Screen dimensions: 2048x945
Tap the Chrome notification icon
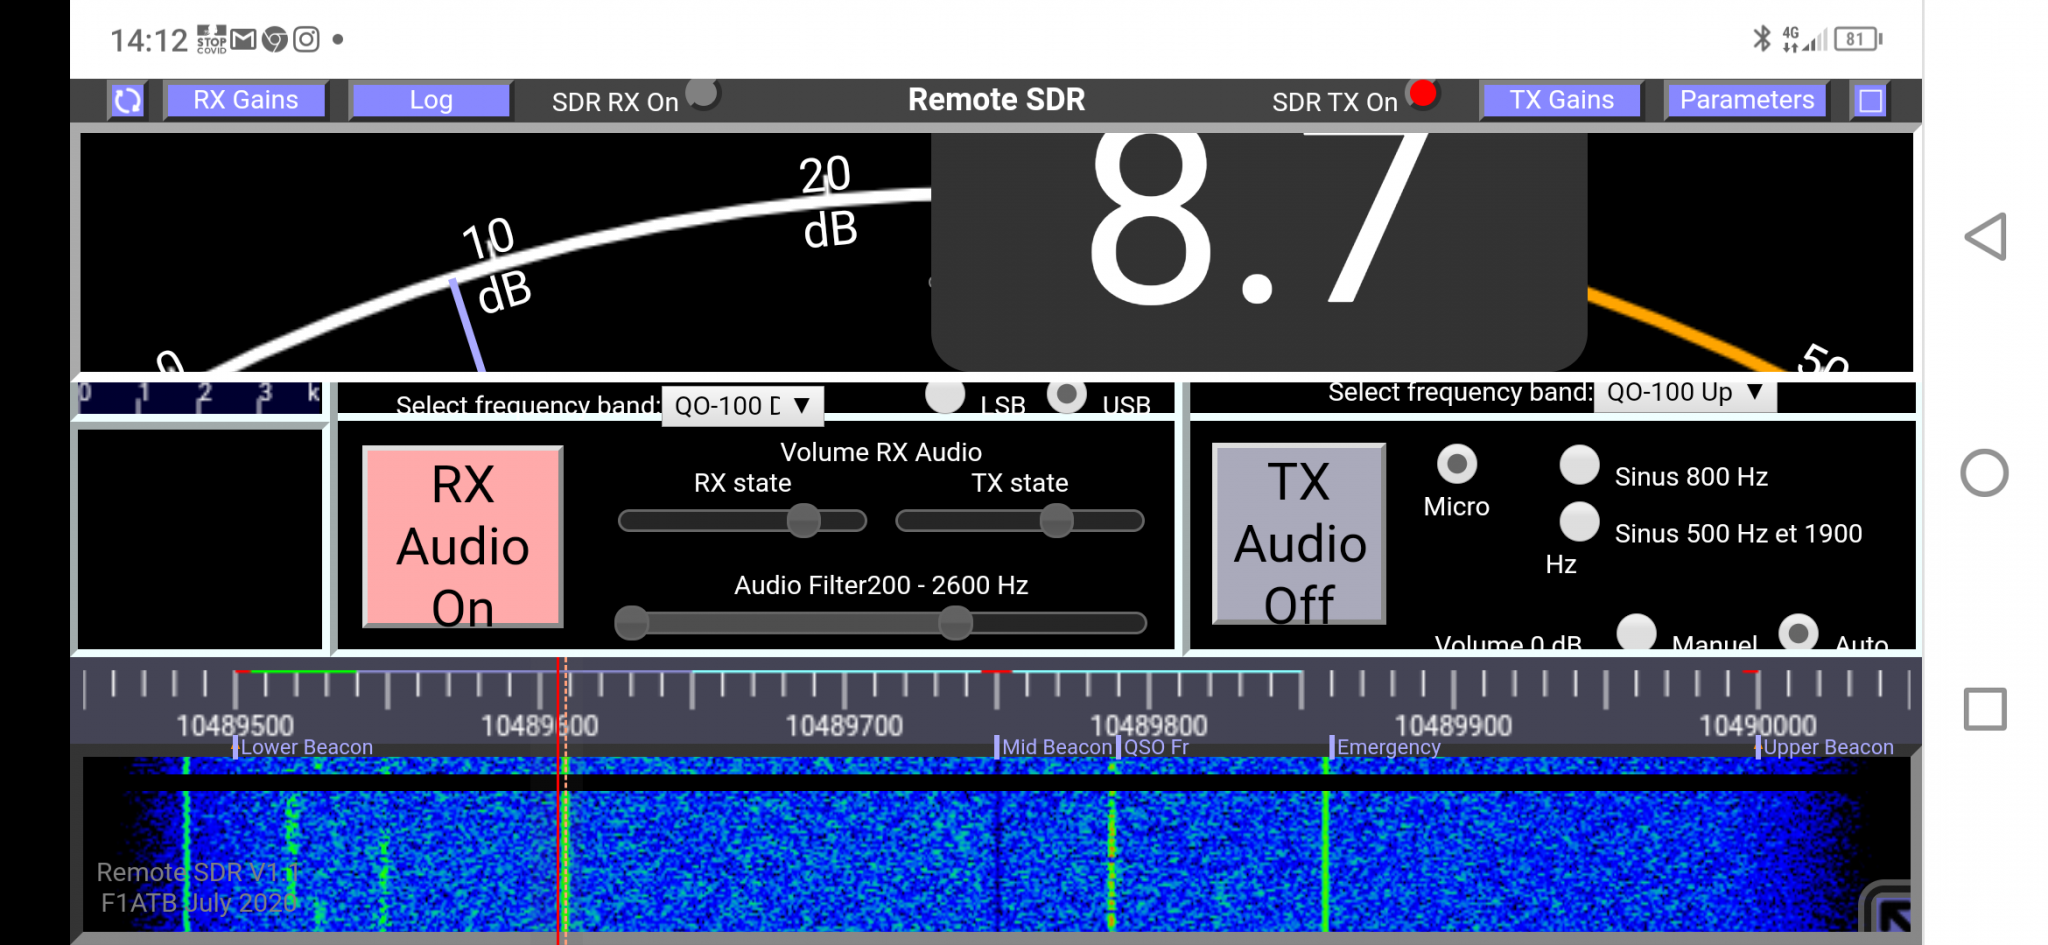point(274,40)
